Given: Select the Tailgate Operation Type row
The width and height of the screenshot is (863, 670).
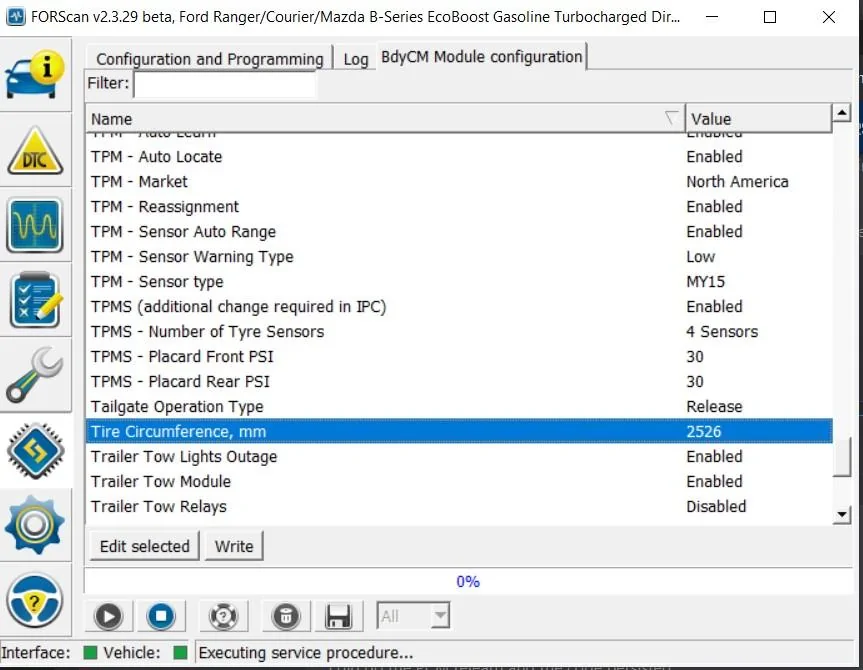Looking at the screenshot, I should pyautogui.click(x=459, y=406).
